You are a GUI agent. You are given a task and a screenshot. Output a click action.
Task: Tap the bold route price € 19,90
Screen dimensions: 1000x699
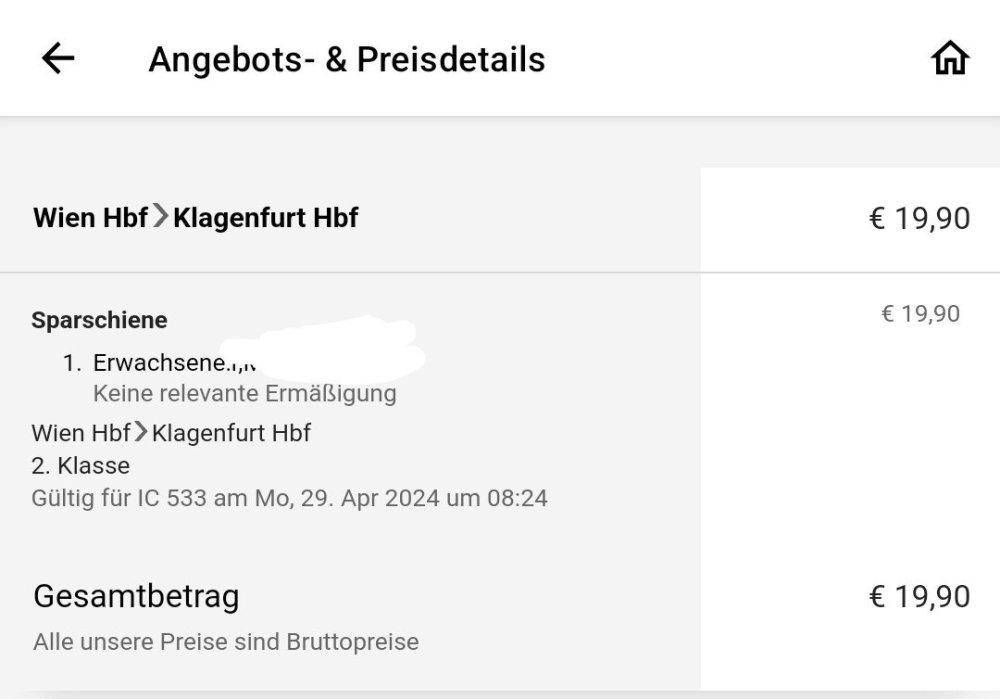click(x=919, y=218)
